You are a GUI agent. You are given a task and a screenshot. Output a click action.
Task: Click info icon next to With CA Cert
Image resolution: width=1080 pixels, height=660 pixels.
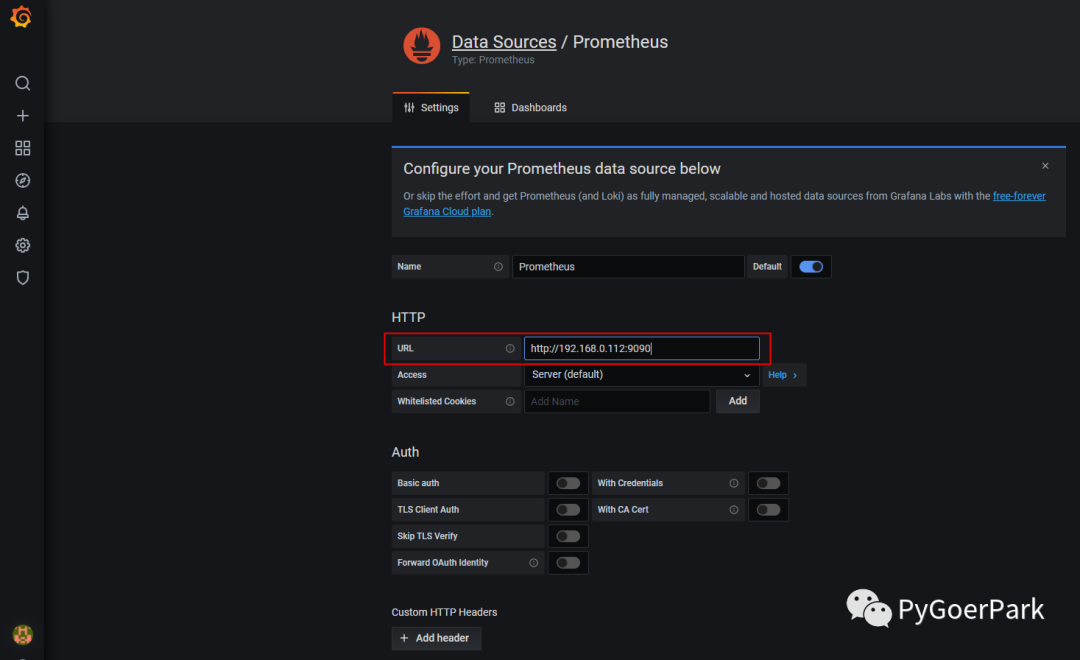(x=734, y=510)
